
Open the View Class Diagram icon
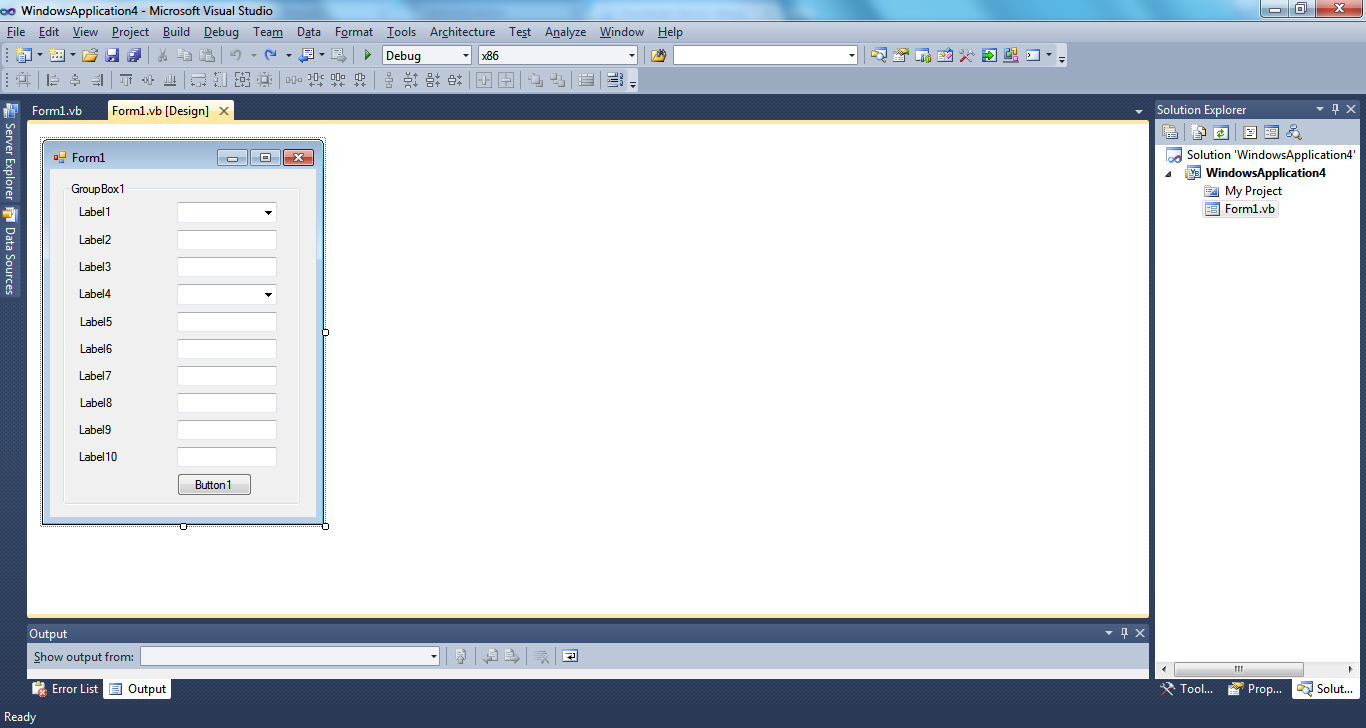tap(1294, 131)
